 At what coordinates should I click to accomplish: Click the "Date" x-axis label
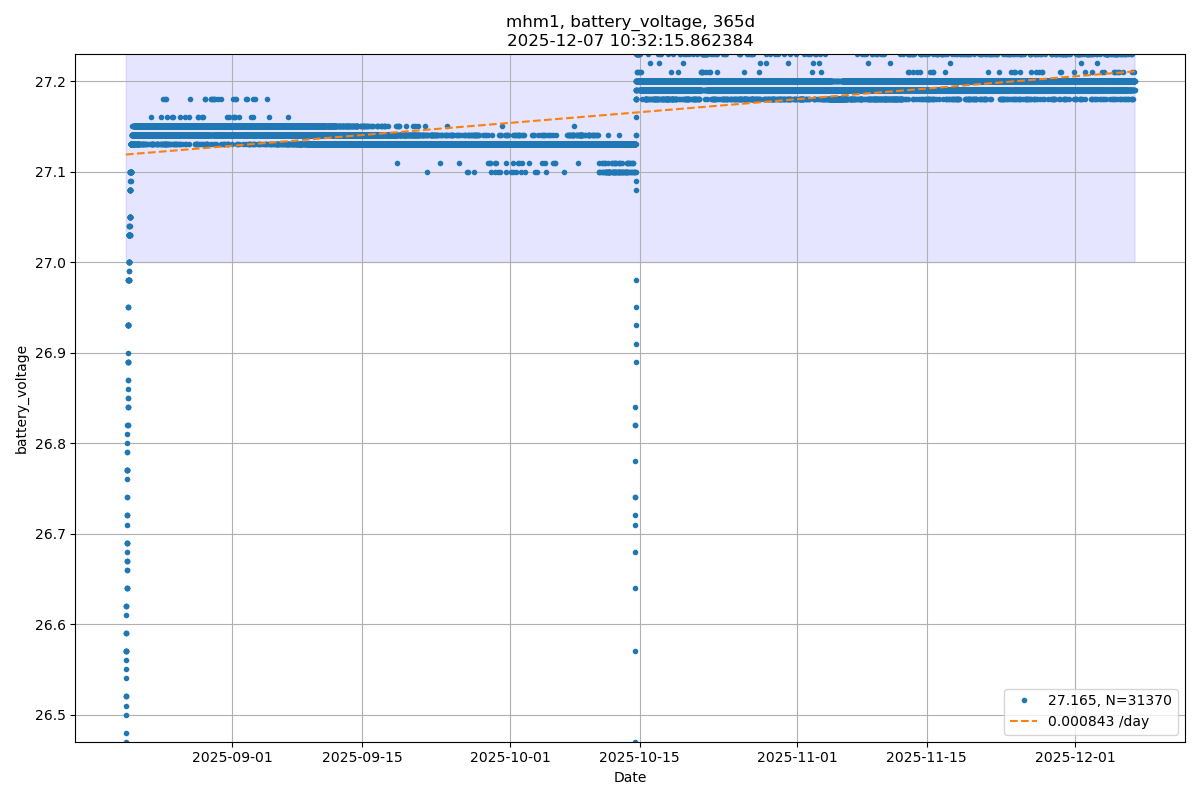[x=630, y=777]
